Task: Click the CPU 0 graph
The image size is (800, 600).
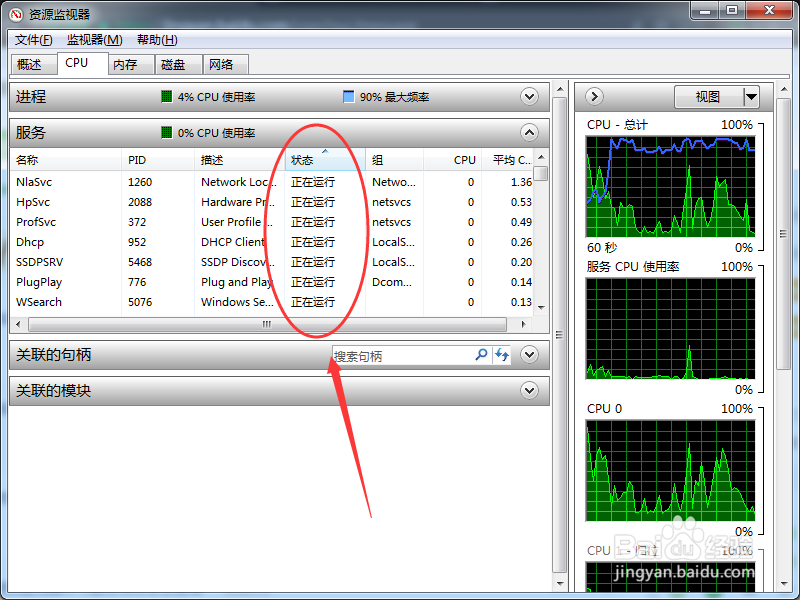Action: [670, 470]
